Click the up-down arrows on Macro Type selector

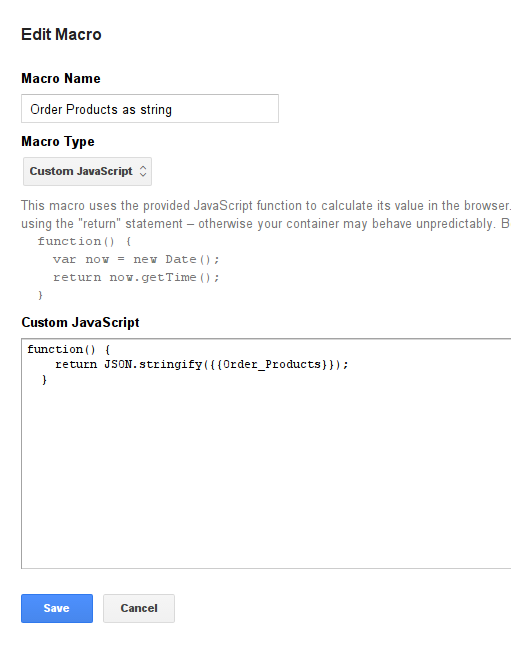[143, 171]
